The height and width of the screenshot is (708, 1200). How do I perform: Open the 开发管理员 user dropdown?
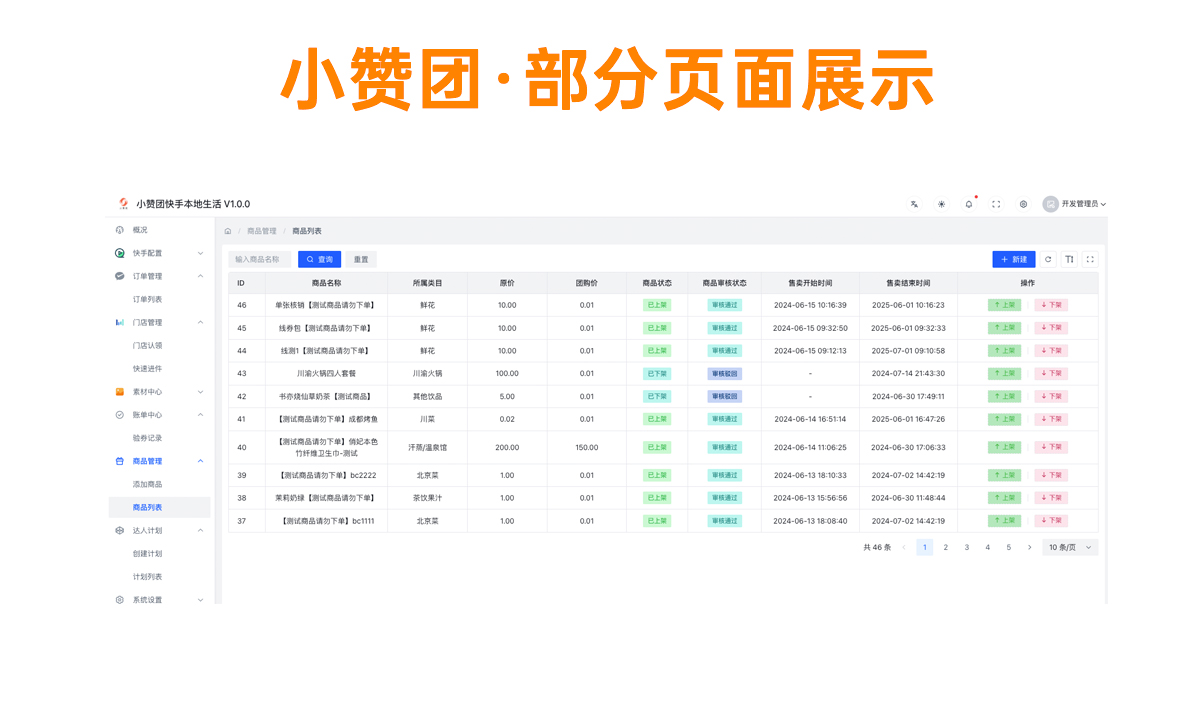click(1075, 204)
